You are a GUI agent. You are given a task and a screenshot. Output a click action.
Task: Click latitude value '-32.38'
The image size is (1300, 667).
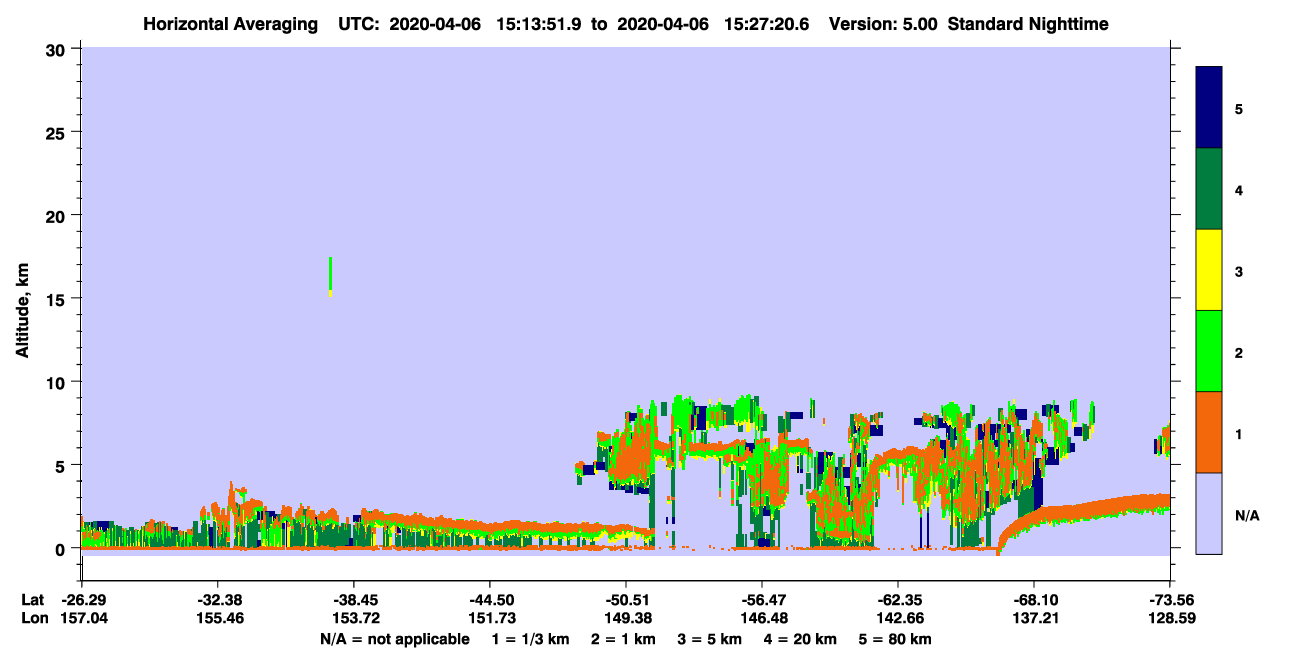[218, 600]
